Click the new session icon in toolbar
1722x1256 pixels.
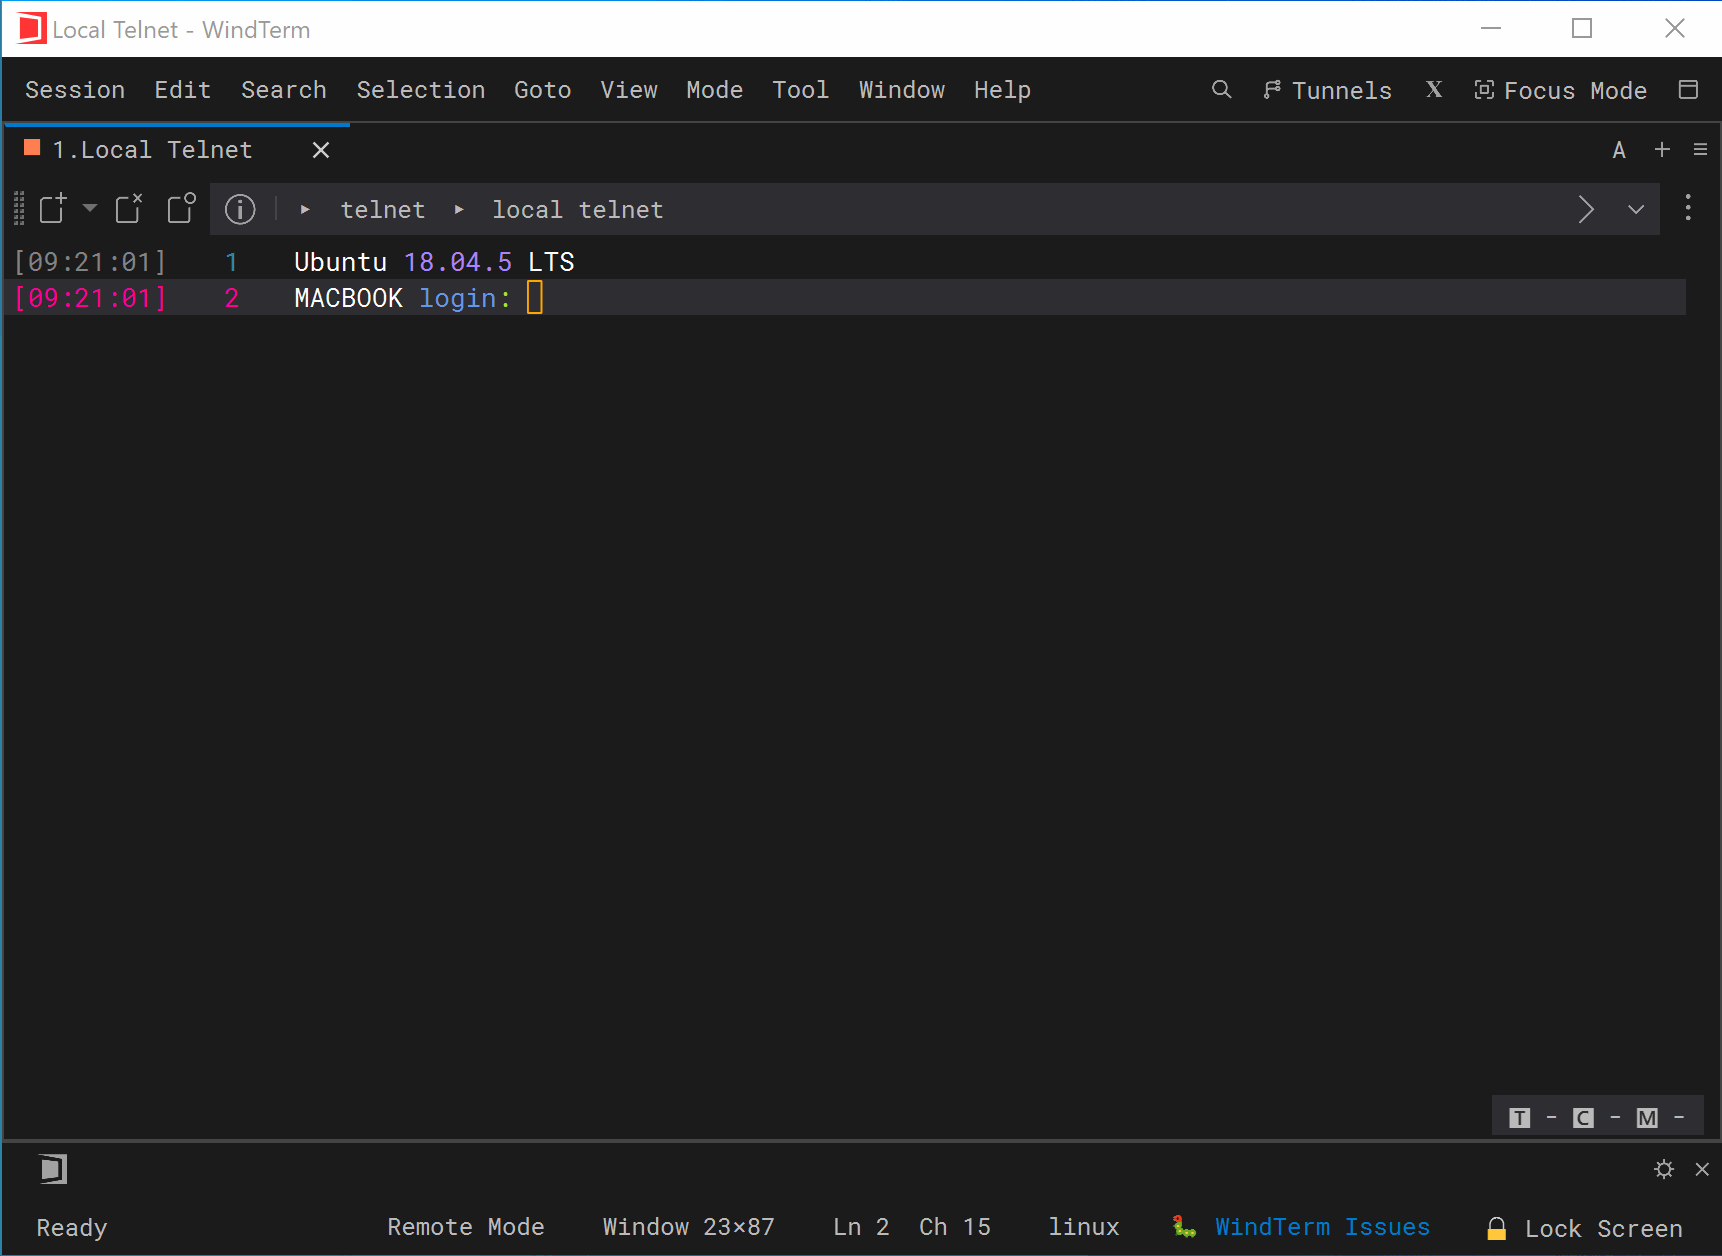pos(53,208)
